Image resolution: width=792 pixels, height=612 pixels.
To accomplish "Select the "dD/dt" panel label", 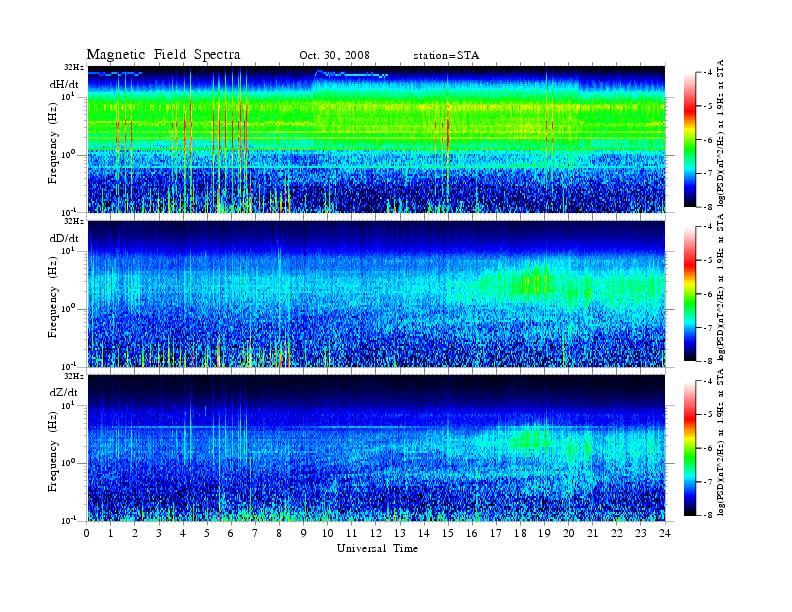I will (64, 238).
